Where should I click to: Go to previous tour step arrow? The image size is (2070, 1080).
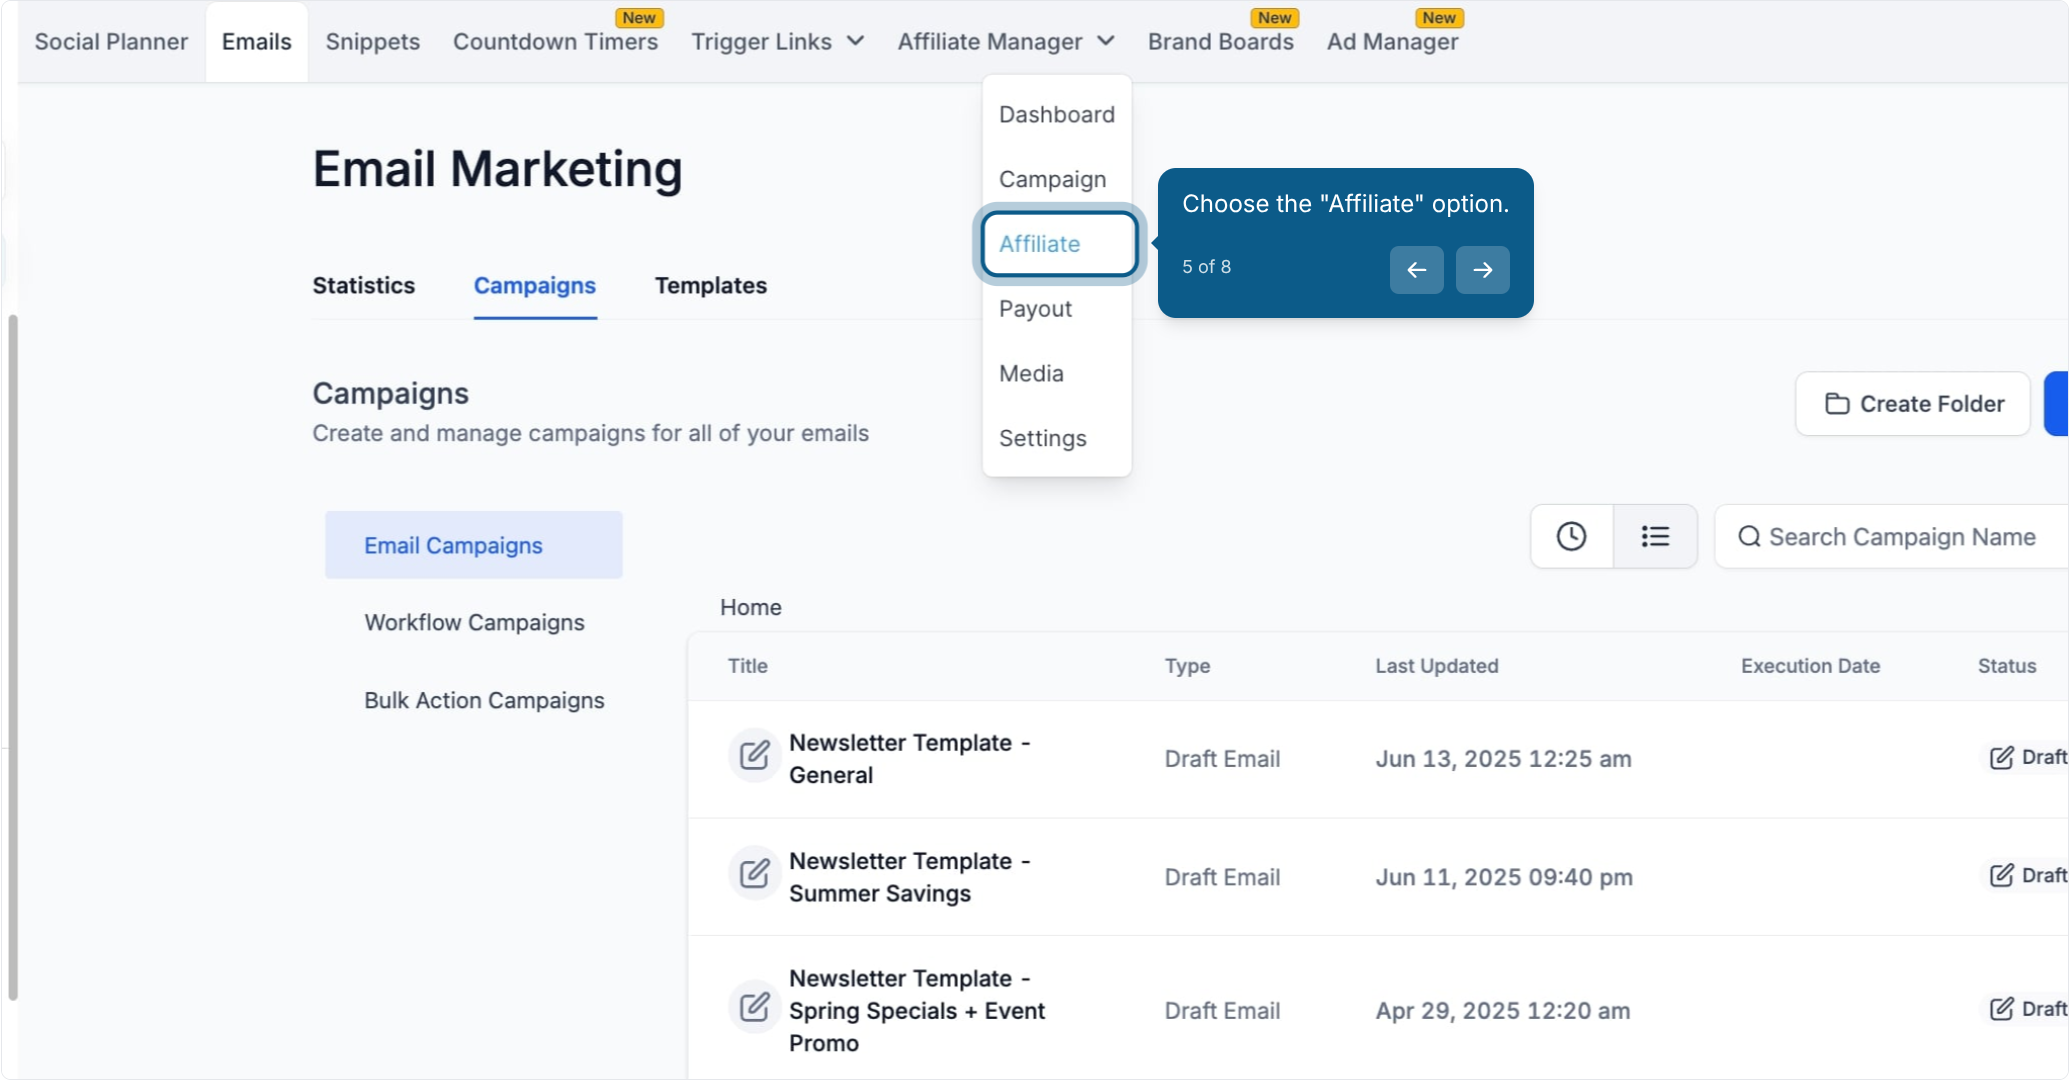coord(1416,270)
